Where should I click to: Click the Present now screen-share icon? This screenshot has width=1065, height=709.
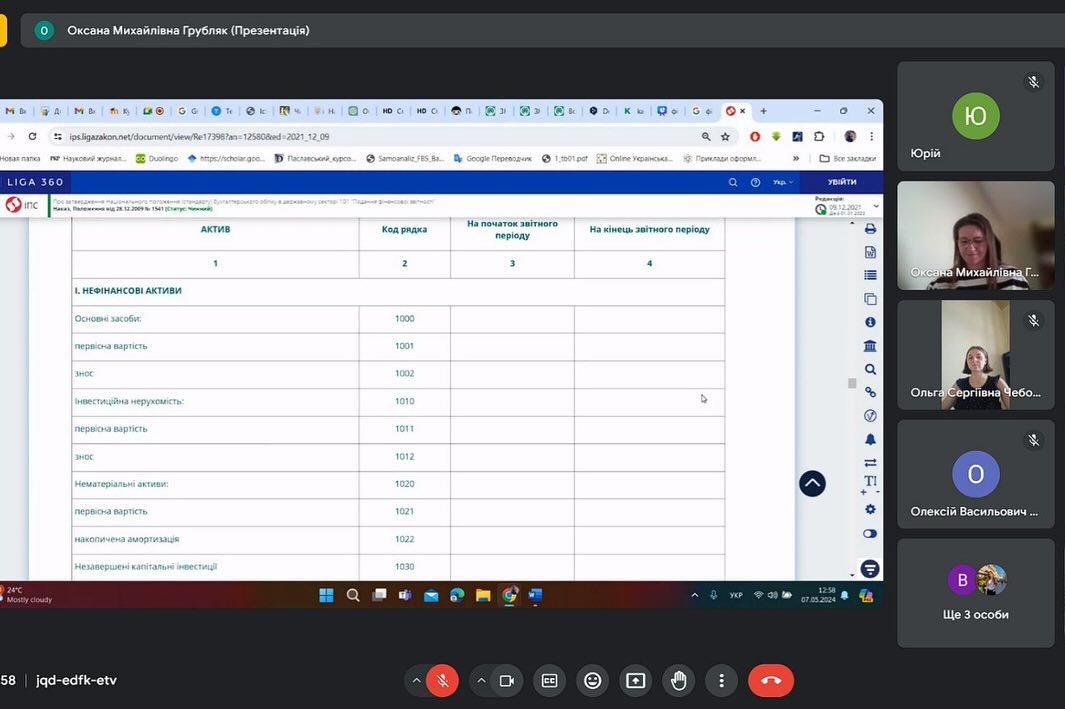point(636,681)
